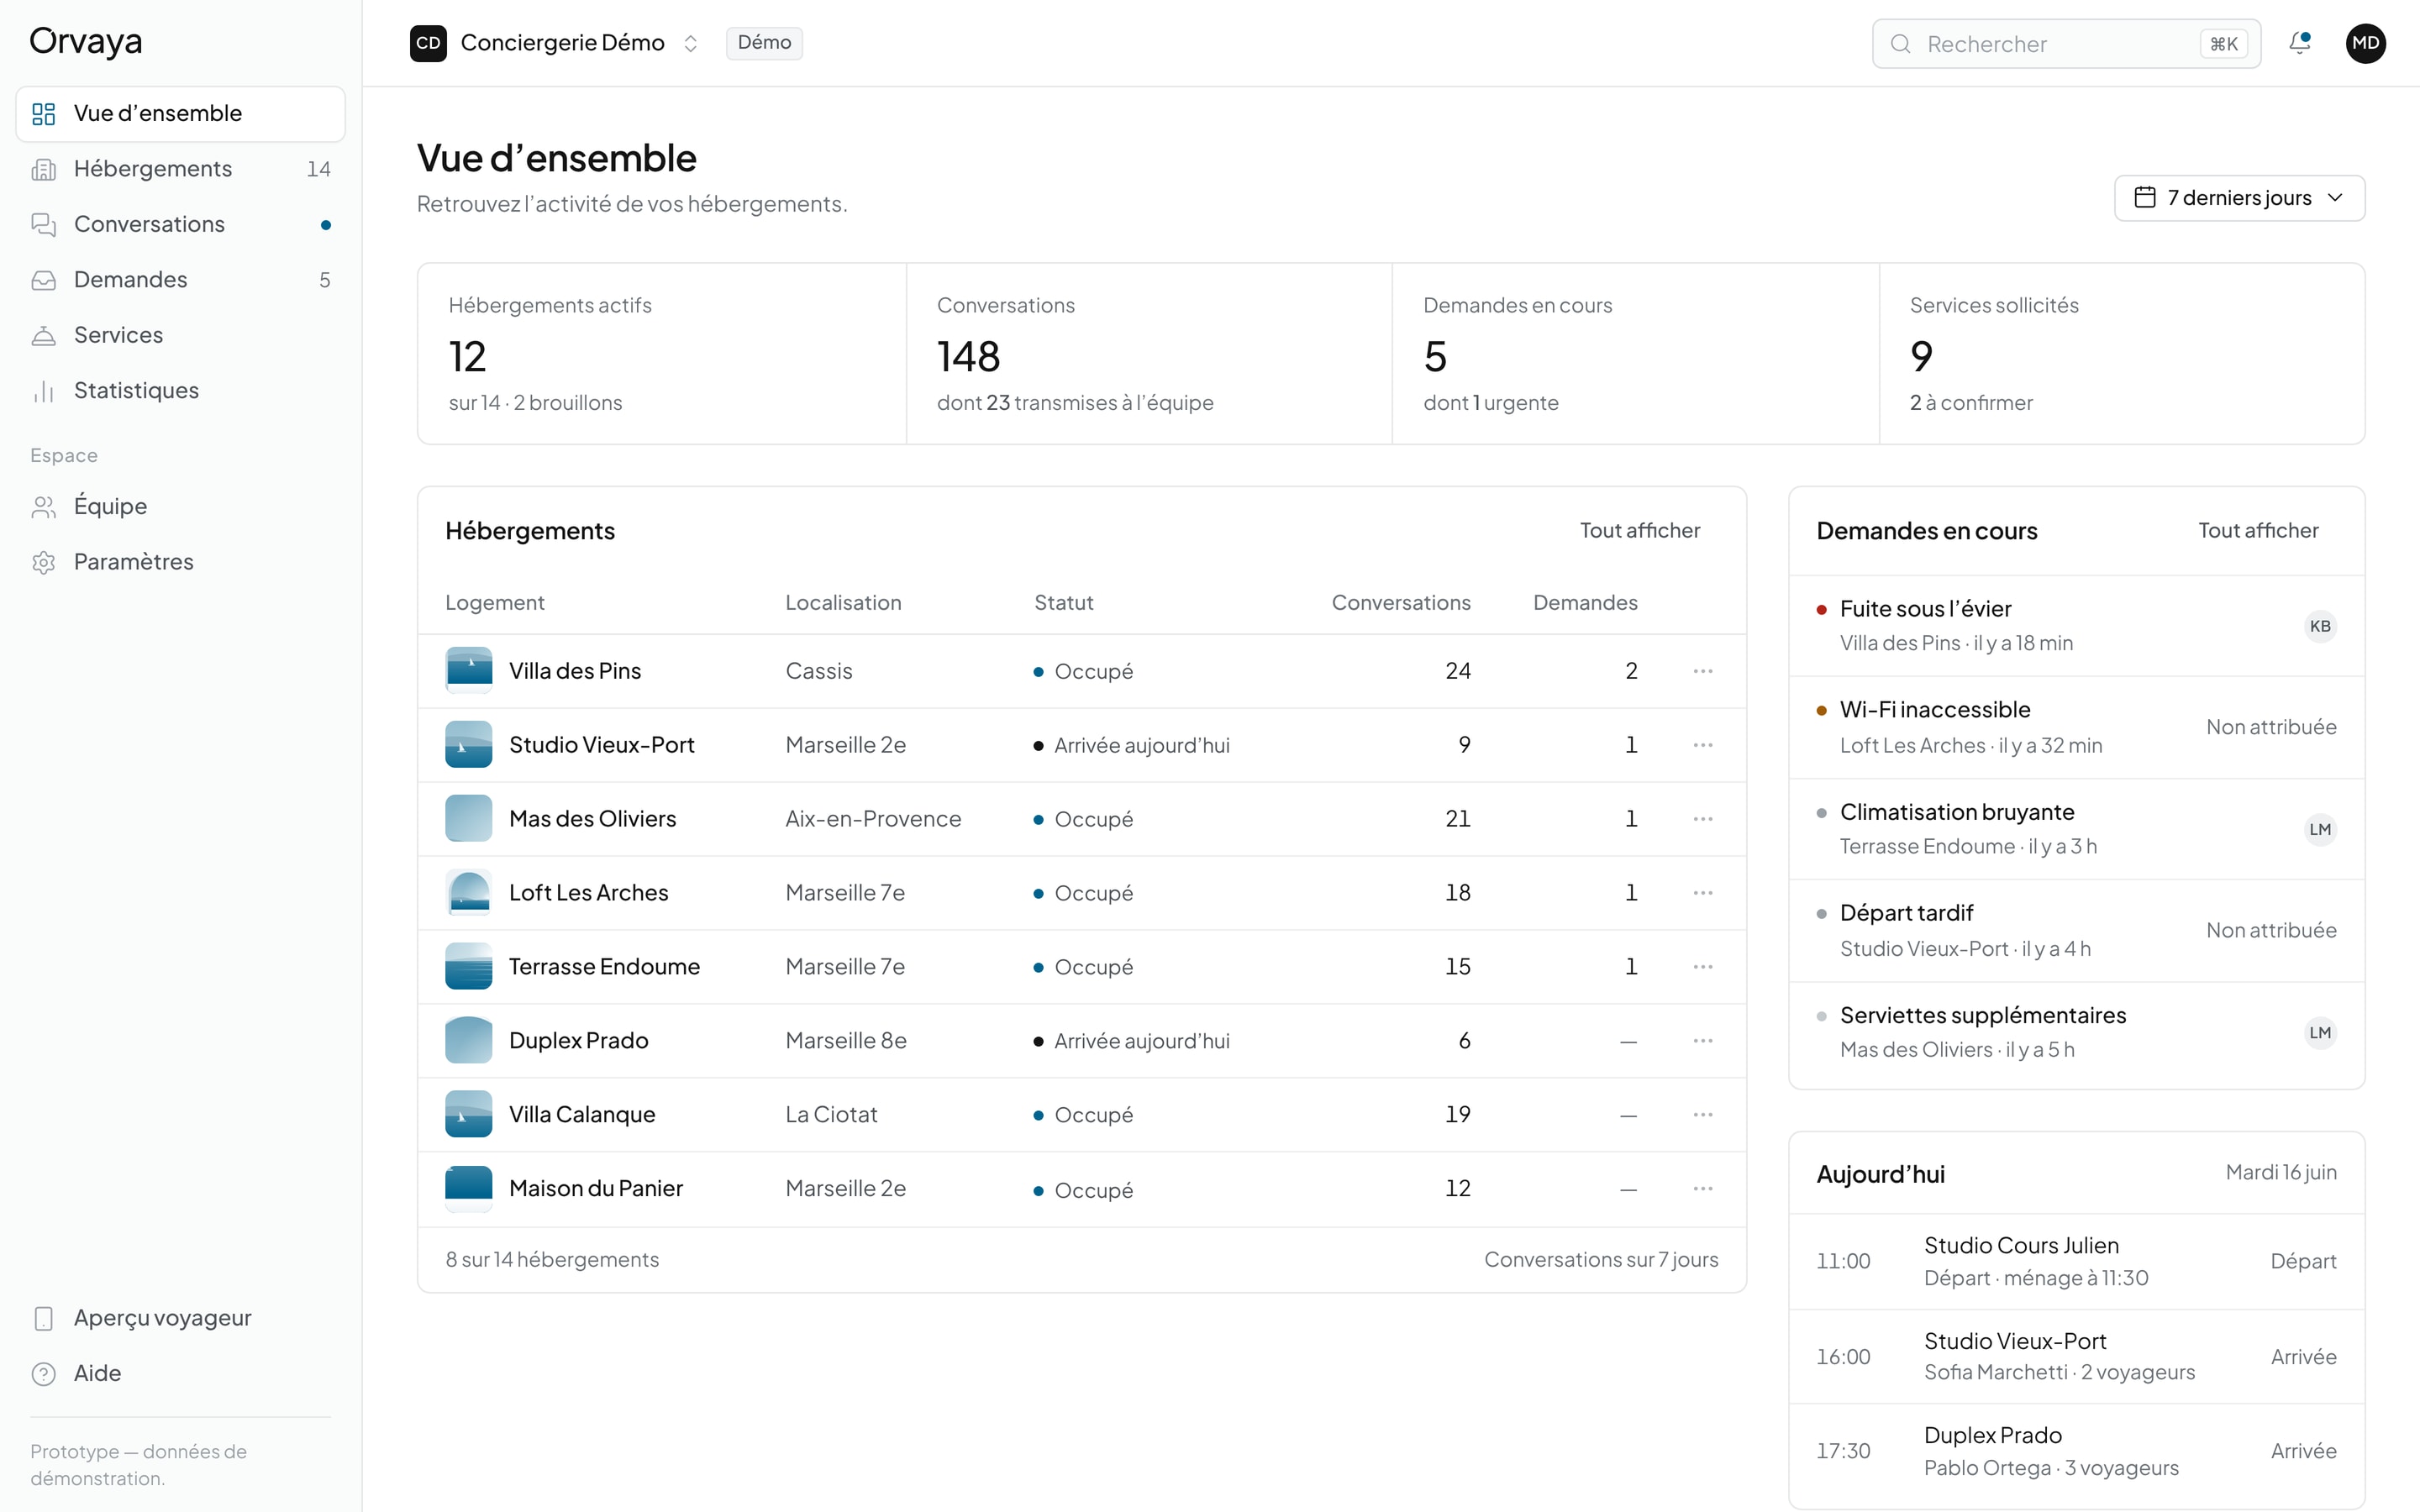Open Équipe in the sidebar

pyautogui.click(x=181, y=506)
